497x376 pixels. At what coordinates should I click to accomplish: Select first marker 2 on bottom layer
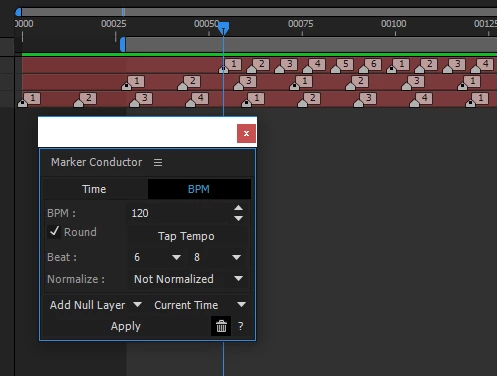pyautogui.click(x=84, y=100)
